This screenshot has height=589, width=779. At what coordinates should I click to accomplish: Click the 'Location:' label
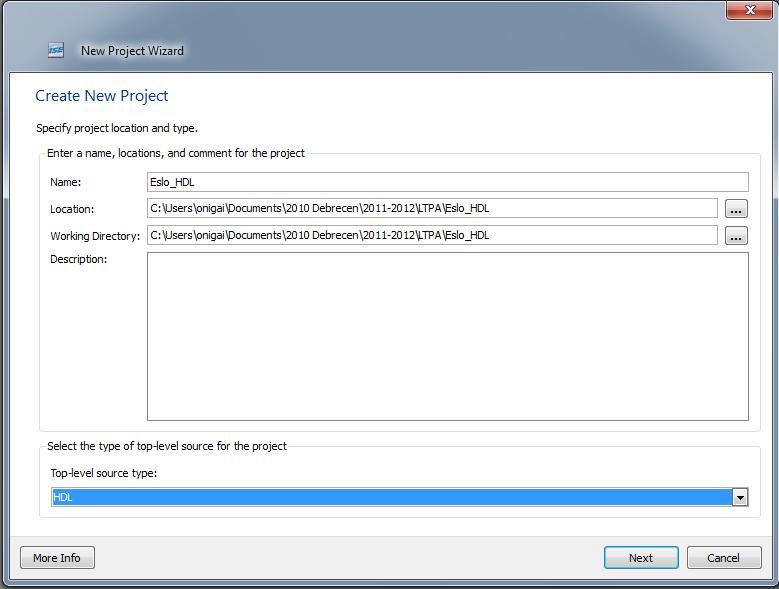pyautogui.click(x=72, y=209)
